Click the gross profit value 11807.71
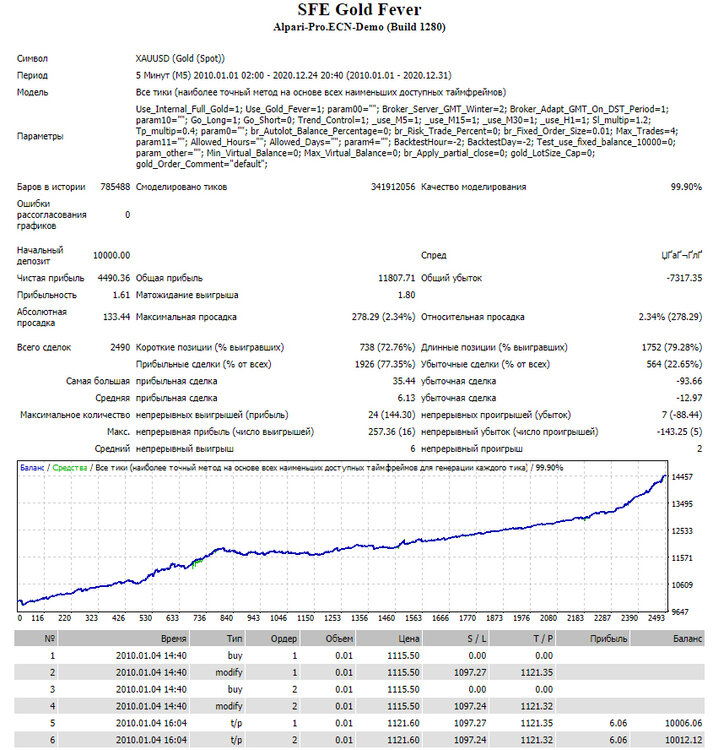The width and height of the screenshot is (713, 750). [396, 278]
